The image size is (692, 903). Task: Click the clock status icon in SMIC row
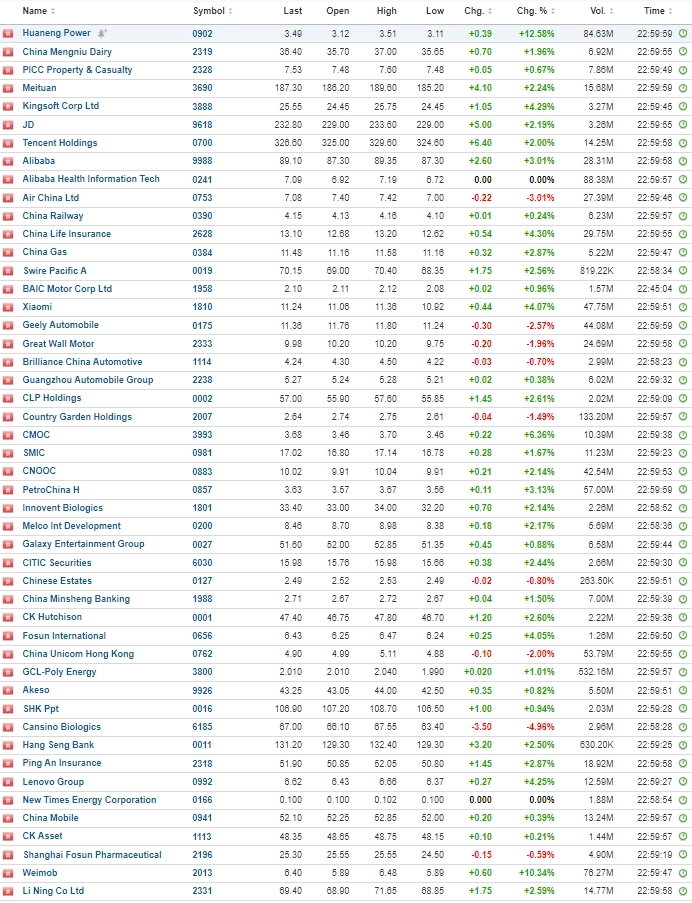pyautogui.click(x=683, y=453)
